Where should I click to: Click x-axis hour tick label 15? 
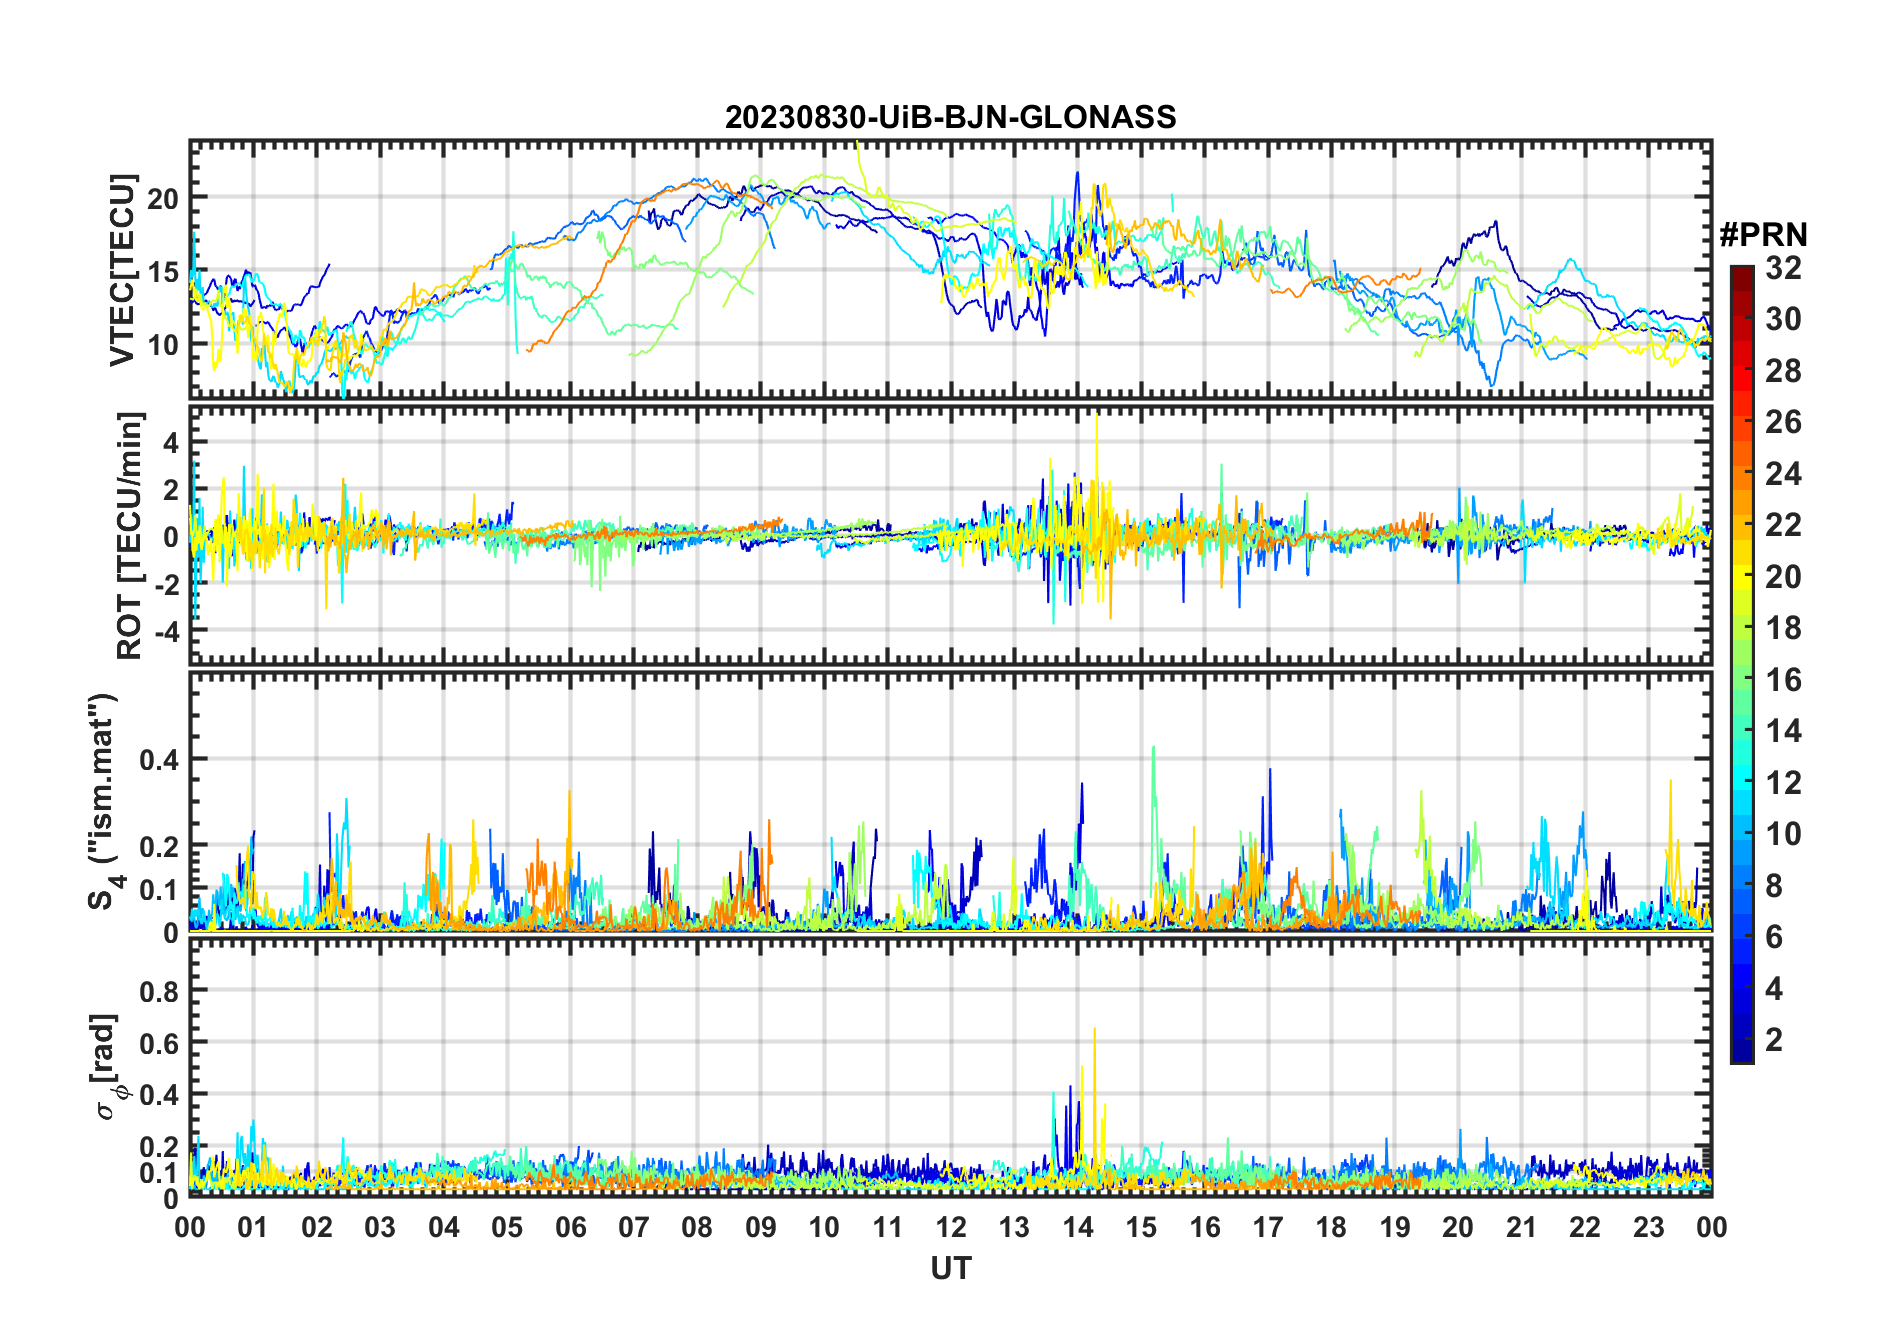point(1141,1227)
